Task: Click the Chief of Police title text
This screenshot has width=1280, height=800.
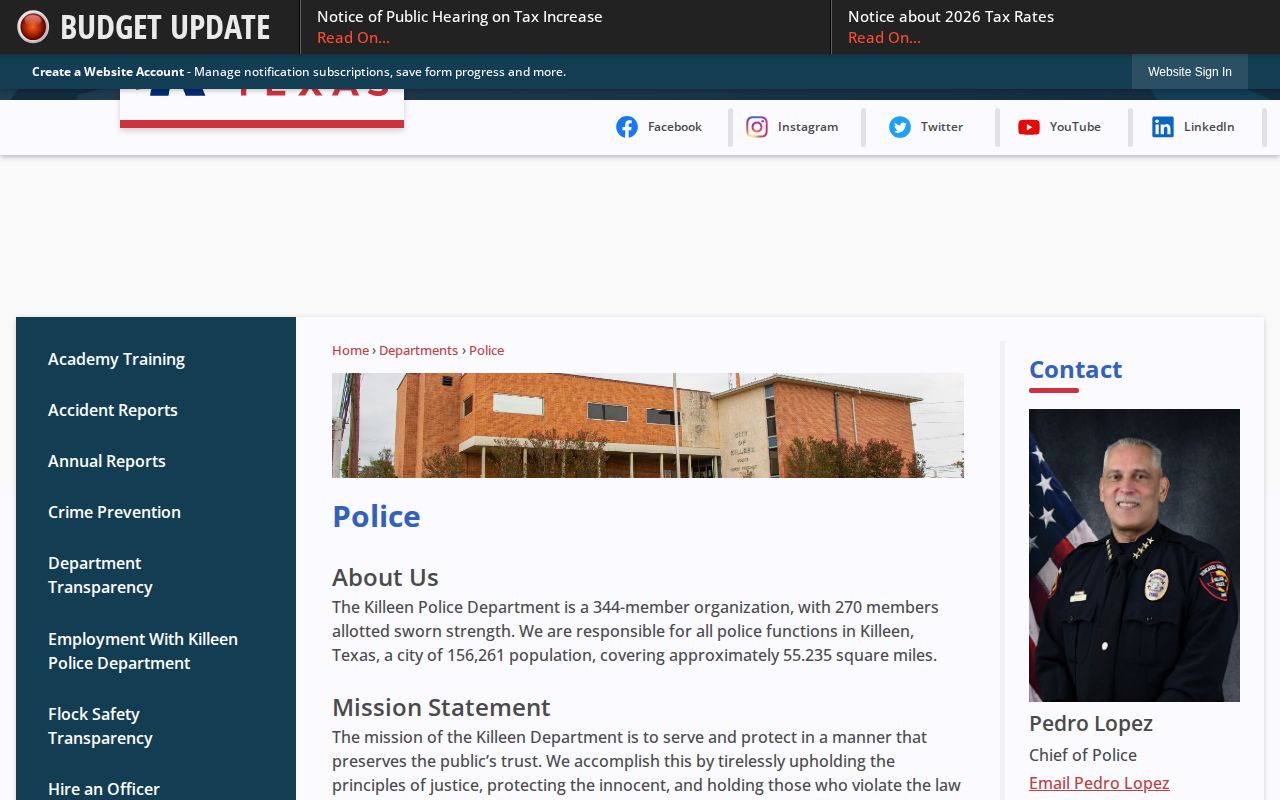Action: (1083, 755)
